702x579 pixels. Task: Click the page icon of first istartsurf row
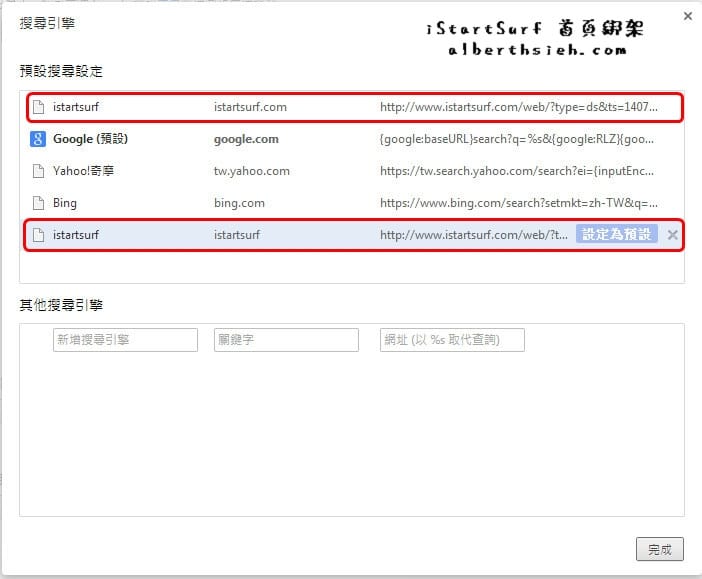39,107
